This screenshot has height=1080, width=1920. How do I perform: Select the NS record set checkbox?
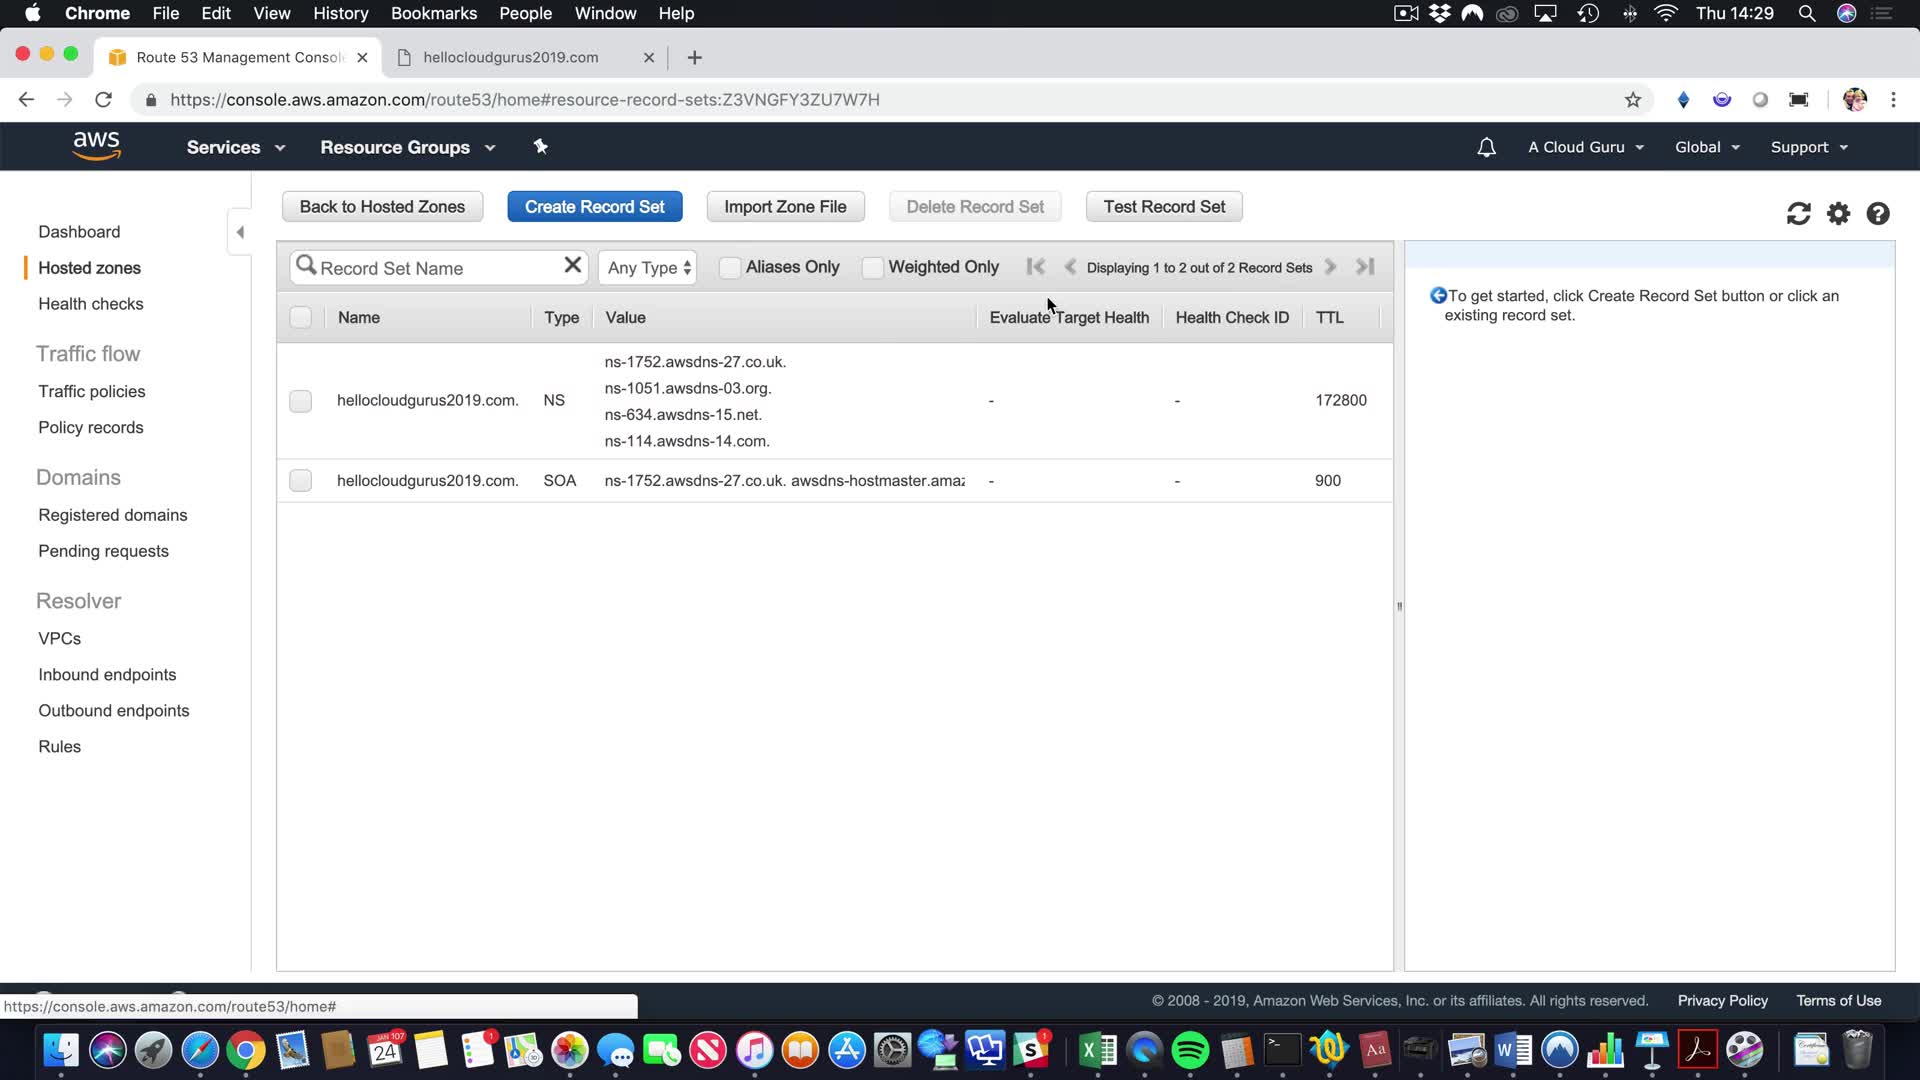(300, 401)
